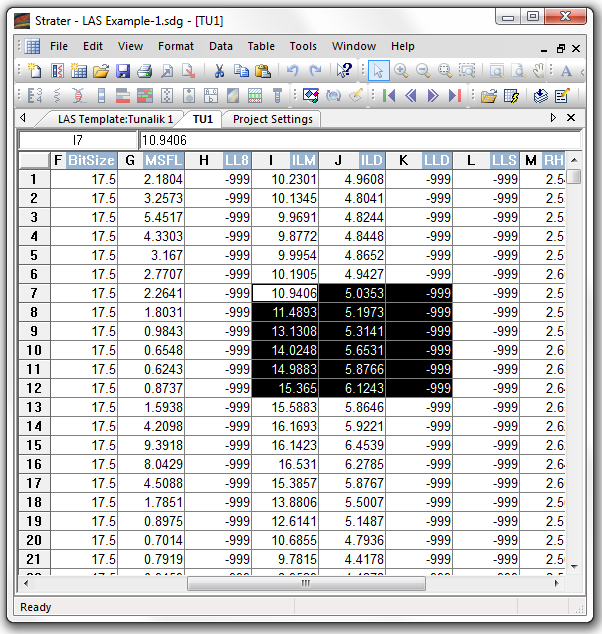602x634 pixels.
Task: Click the notepad with pencil icon
Action: (562, 96)
